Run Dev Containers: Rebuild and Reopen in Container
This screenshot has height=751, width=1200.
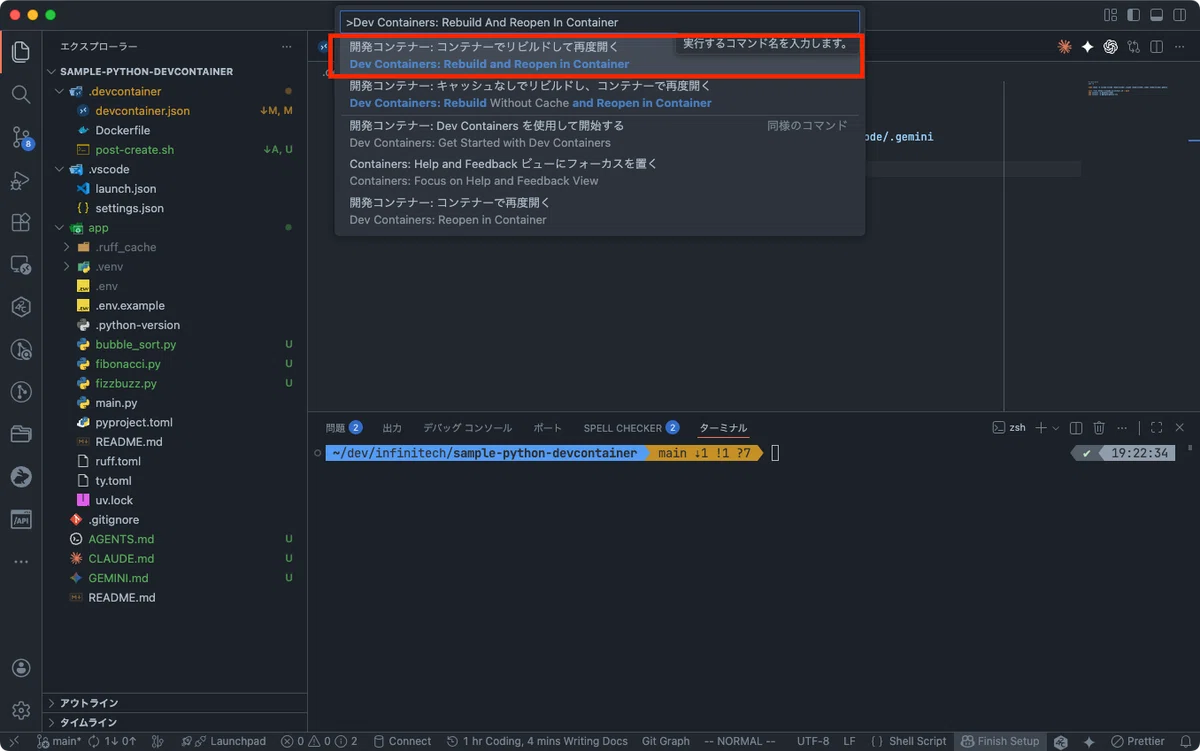(599, 55)
